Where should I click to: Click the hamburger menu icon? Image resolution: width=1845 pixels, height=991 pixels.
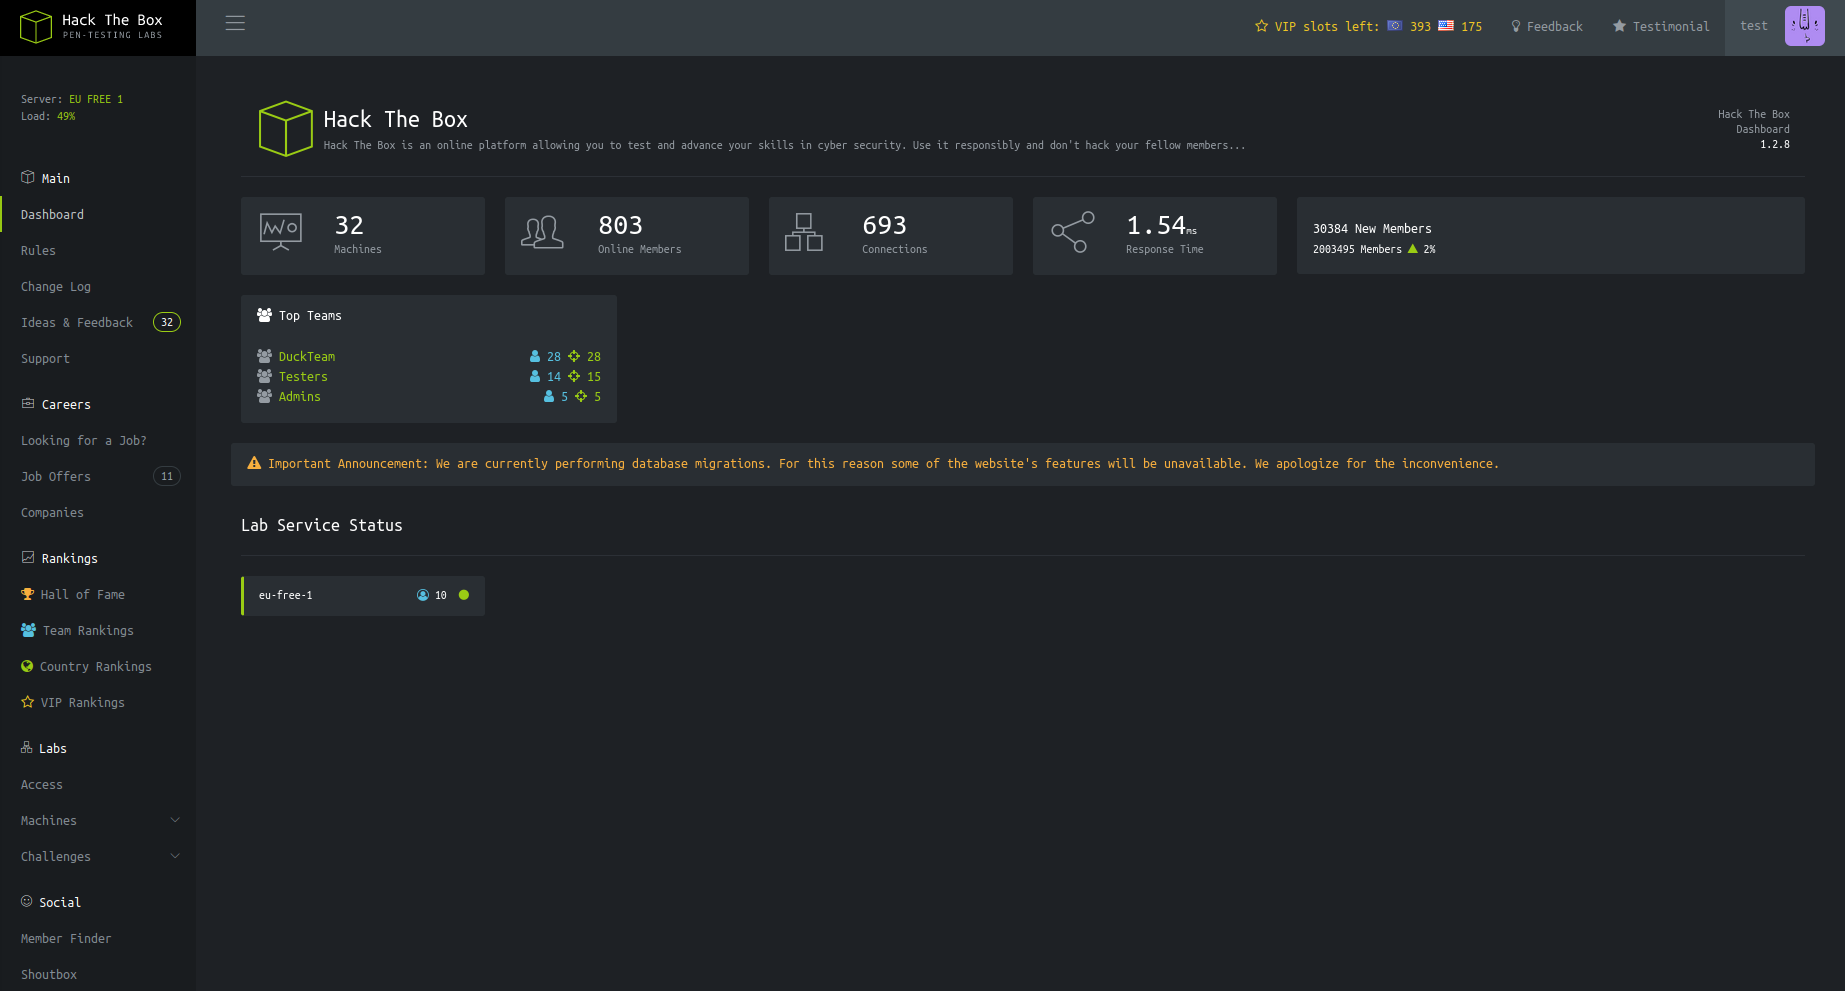(x=235, y=23)
